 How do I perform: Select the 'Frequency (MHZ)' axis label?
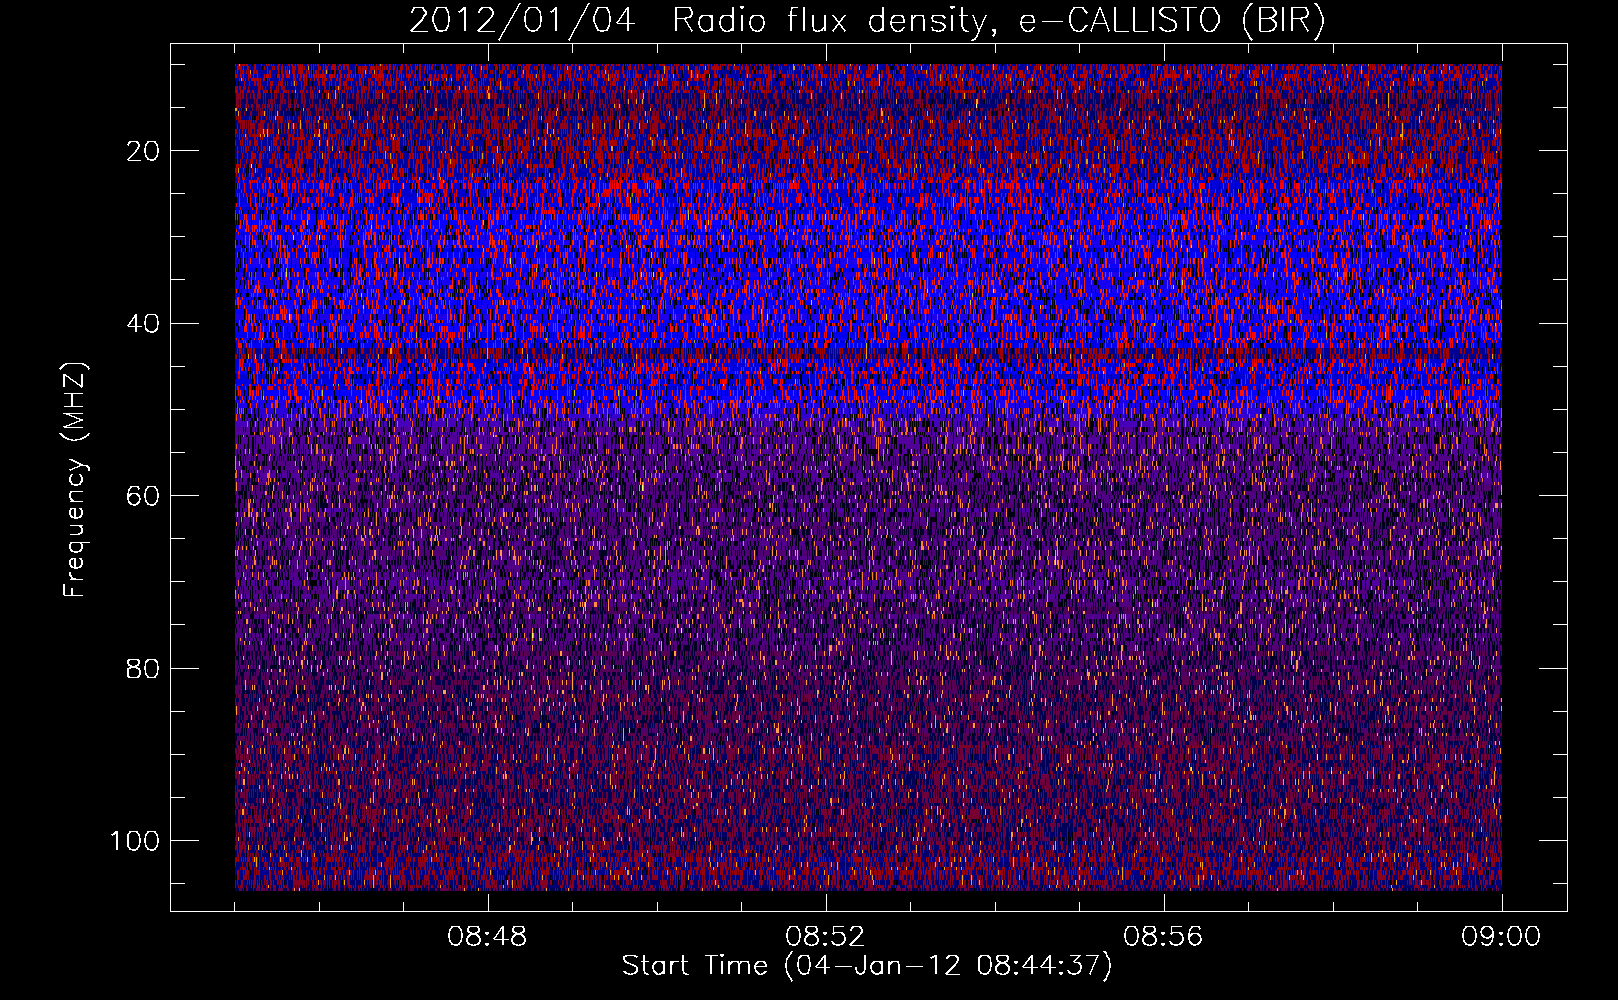tap(75, 479)
